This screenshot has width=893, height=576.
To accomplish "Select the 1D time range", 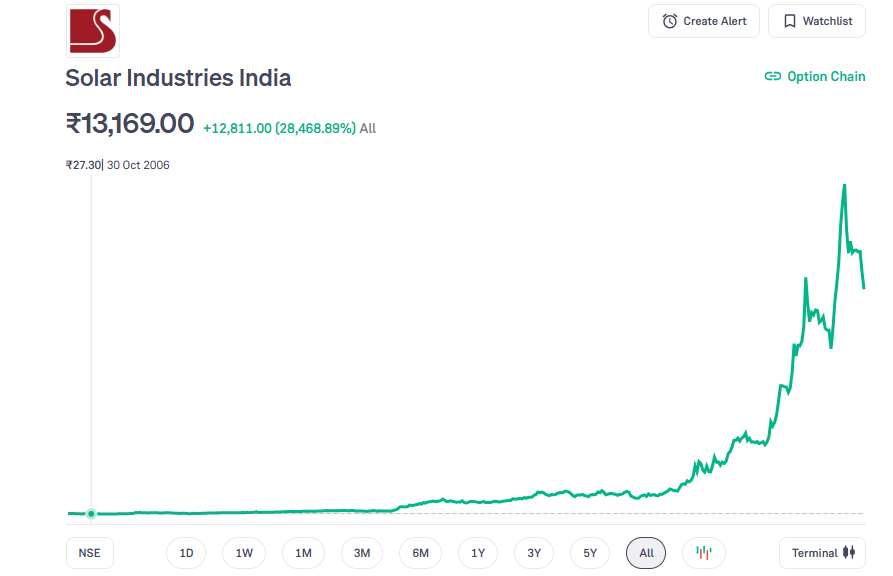I will 186,553.
